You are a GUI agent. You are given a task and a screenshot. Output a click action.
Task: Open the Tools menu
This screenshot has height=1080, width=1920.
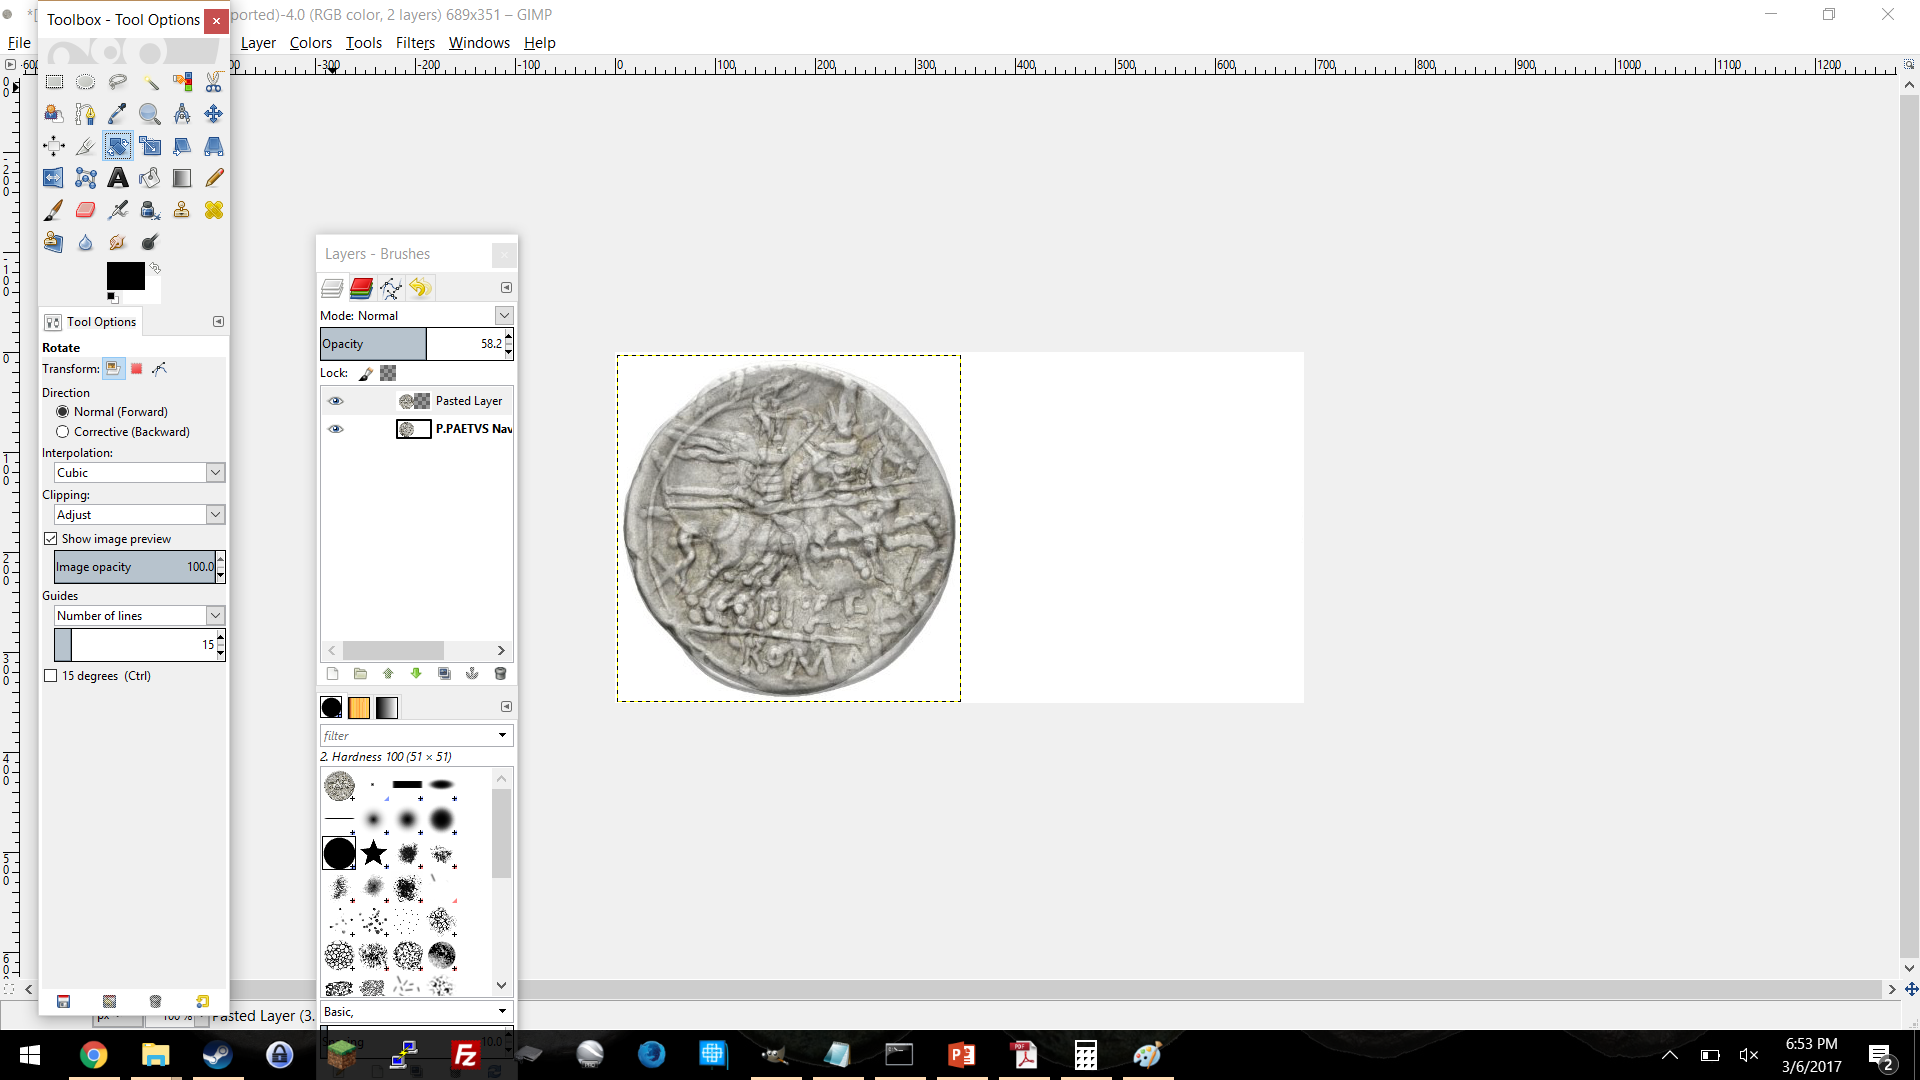(x=363, y=43)
